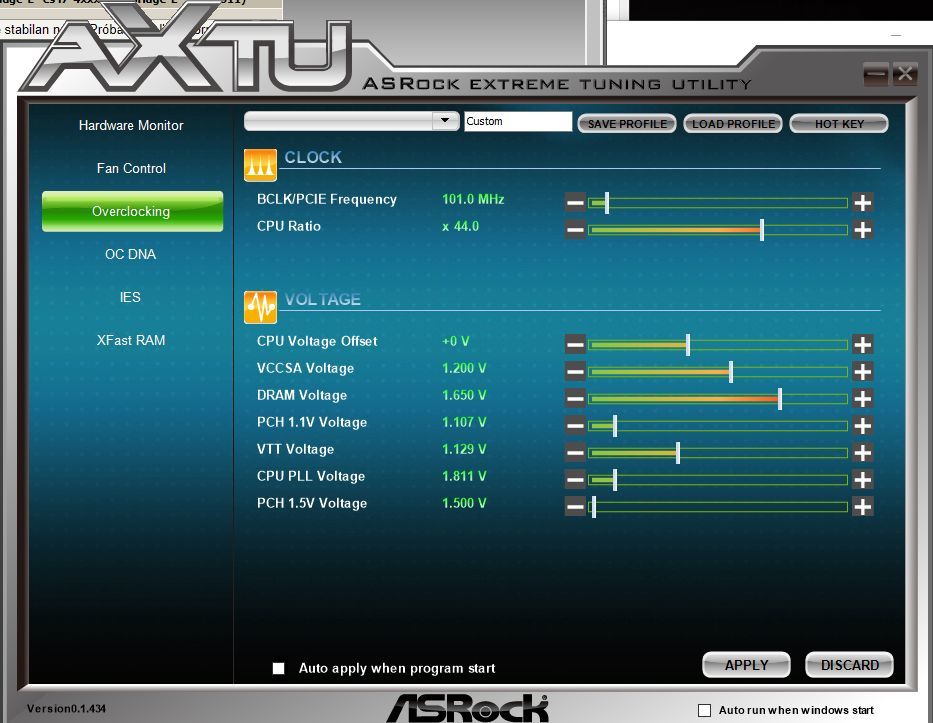This screenshot has height=723, width=933.
Task: Open XFast RAM section
Action: click(x=131, y=340)
